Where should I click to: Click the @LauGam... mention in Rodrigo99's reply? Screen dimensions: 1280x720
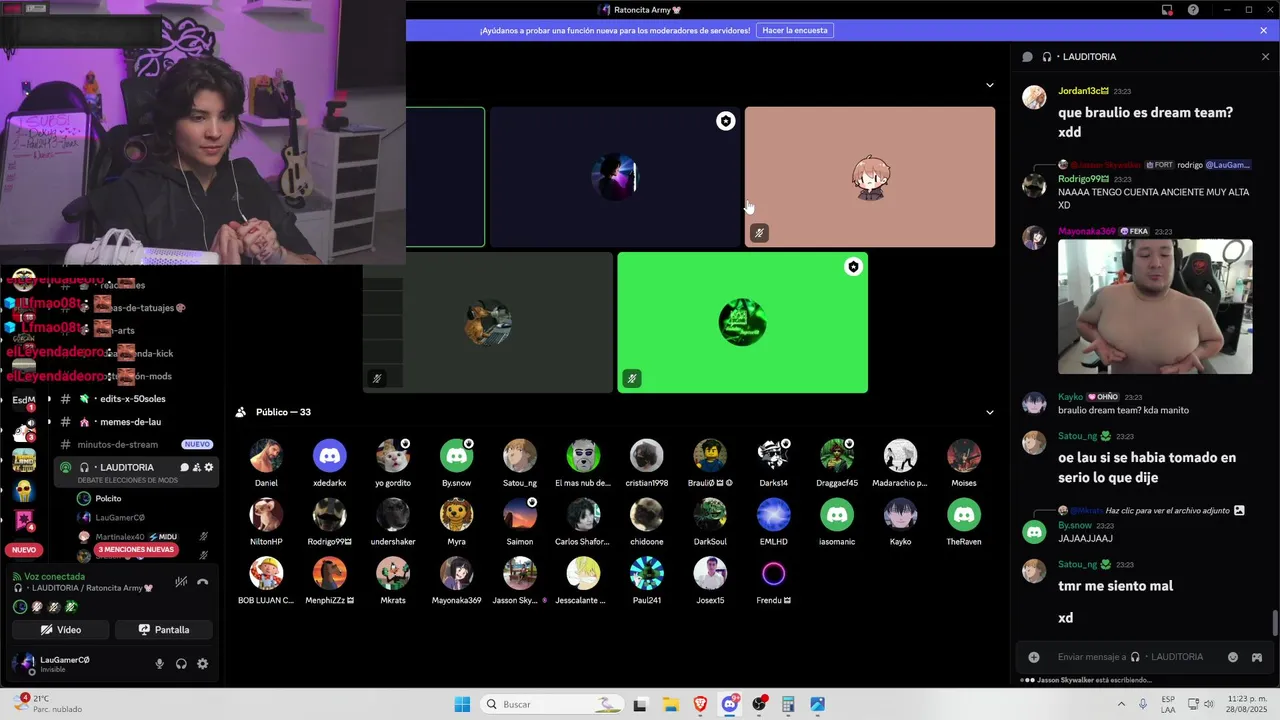pyautogui.click(x=1228, y=164)
